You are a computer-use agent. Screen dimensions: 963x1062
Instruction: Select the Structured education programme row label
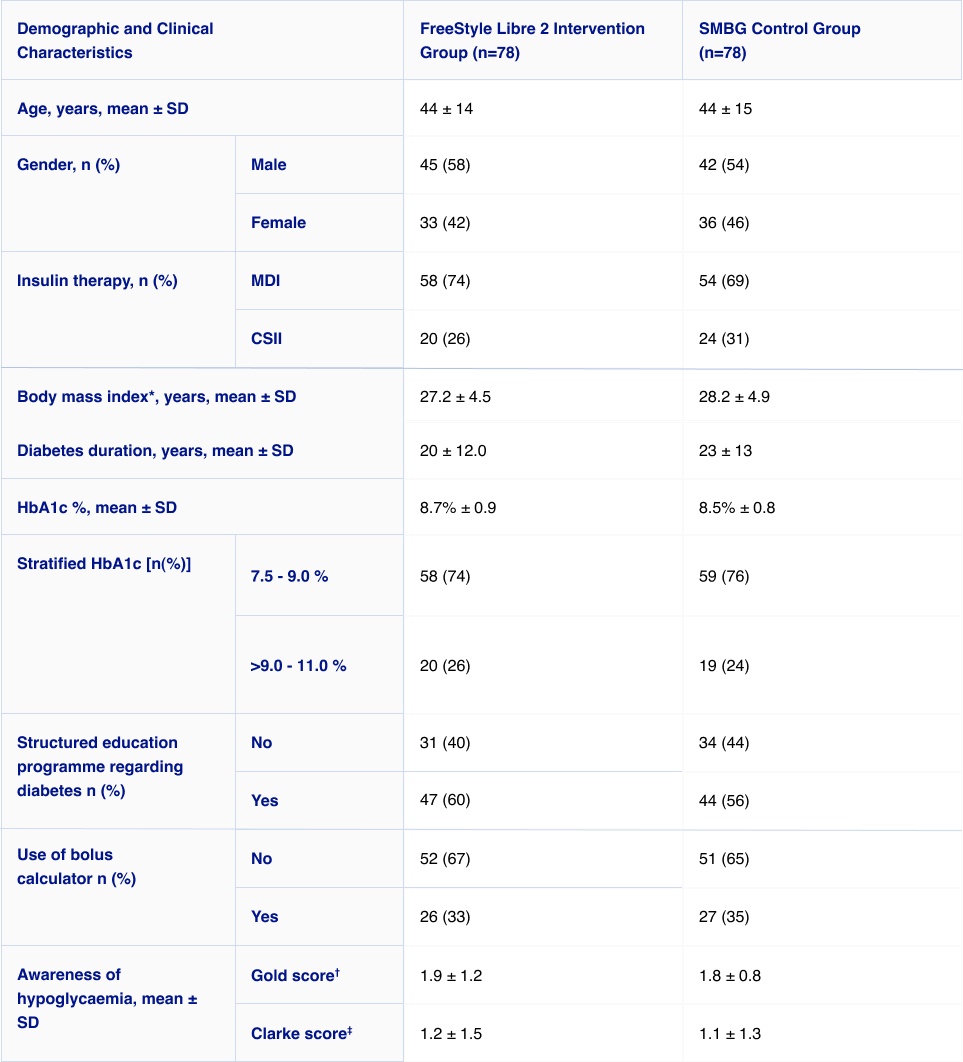(x=100, y=767)
